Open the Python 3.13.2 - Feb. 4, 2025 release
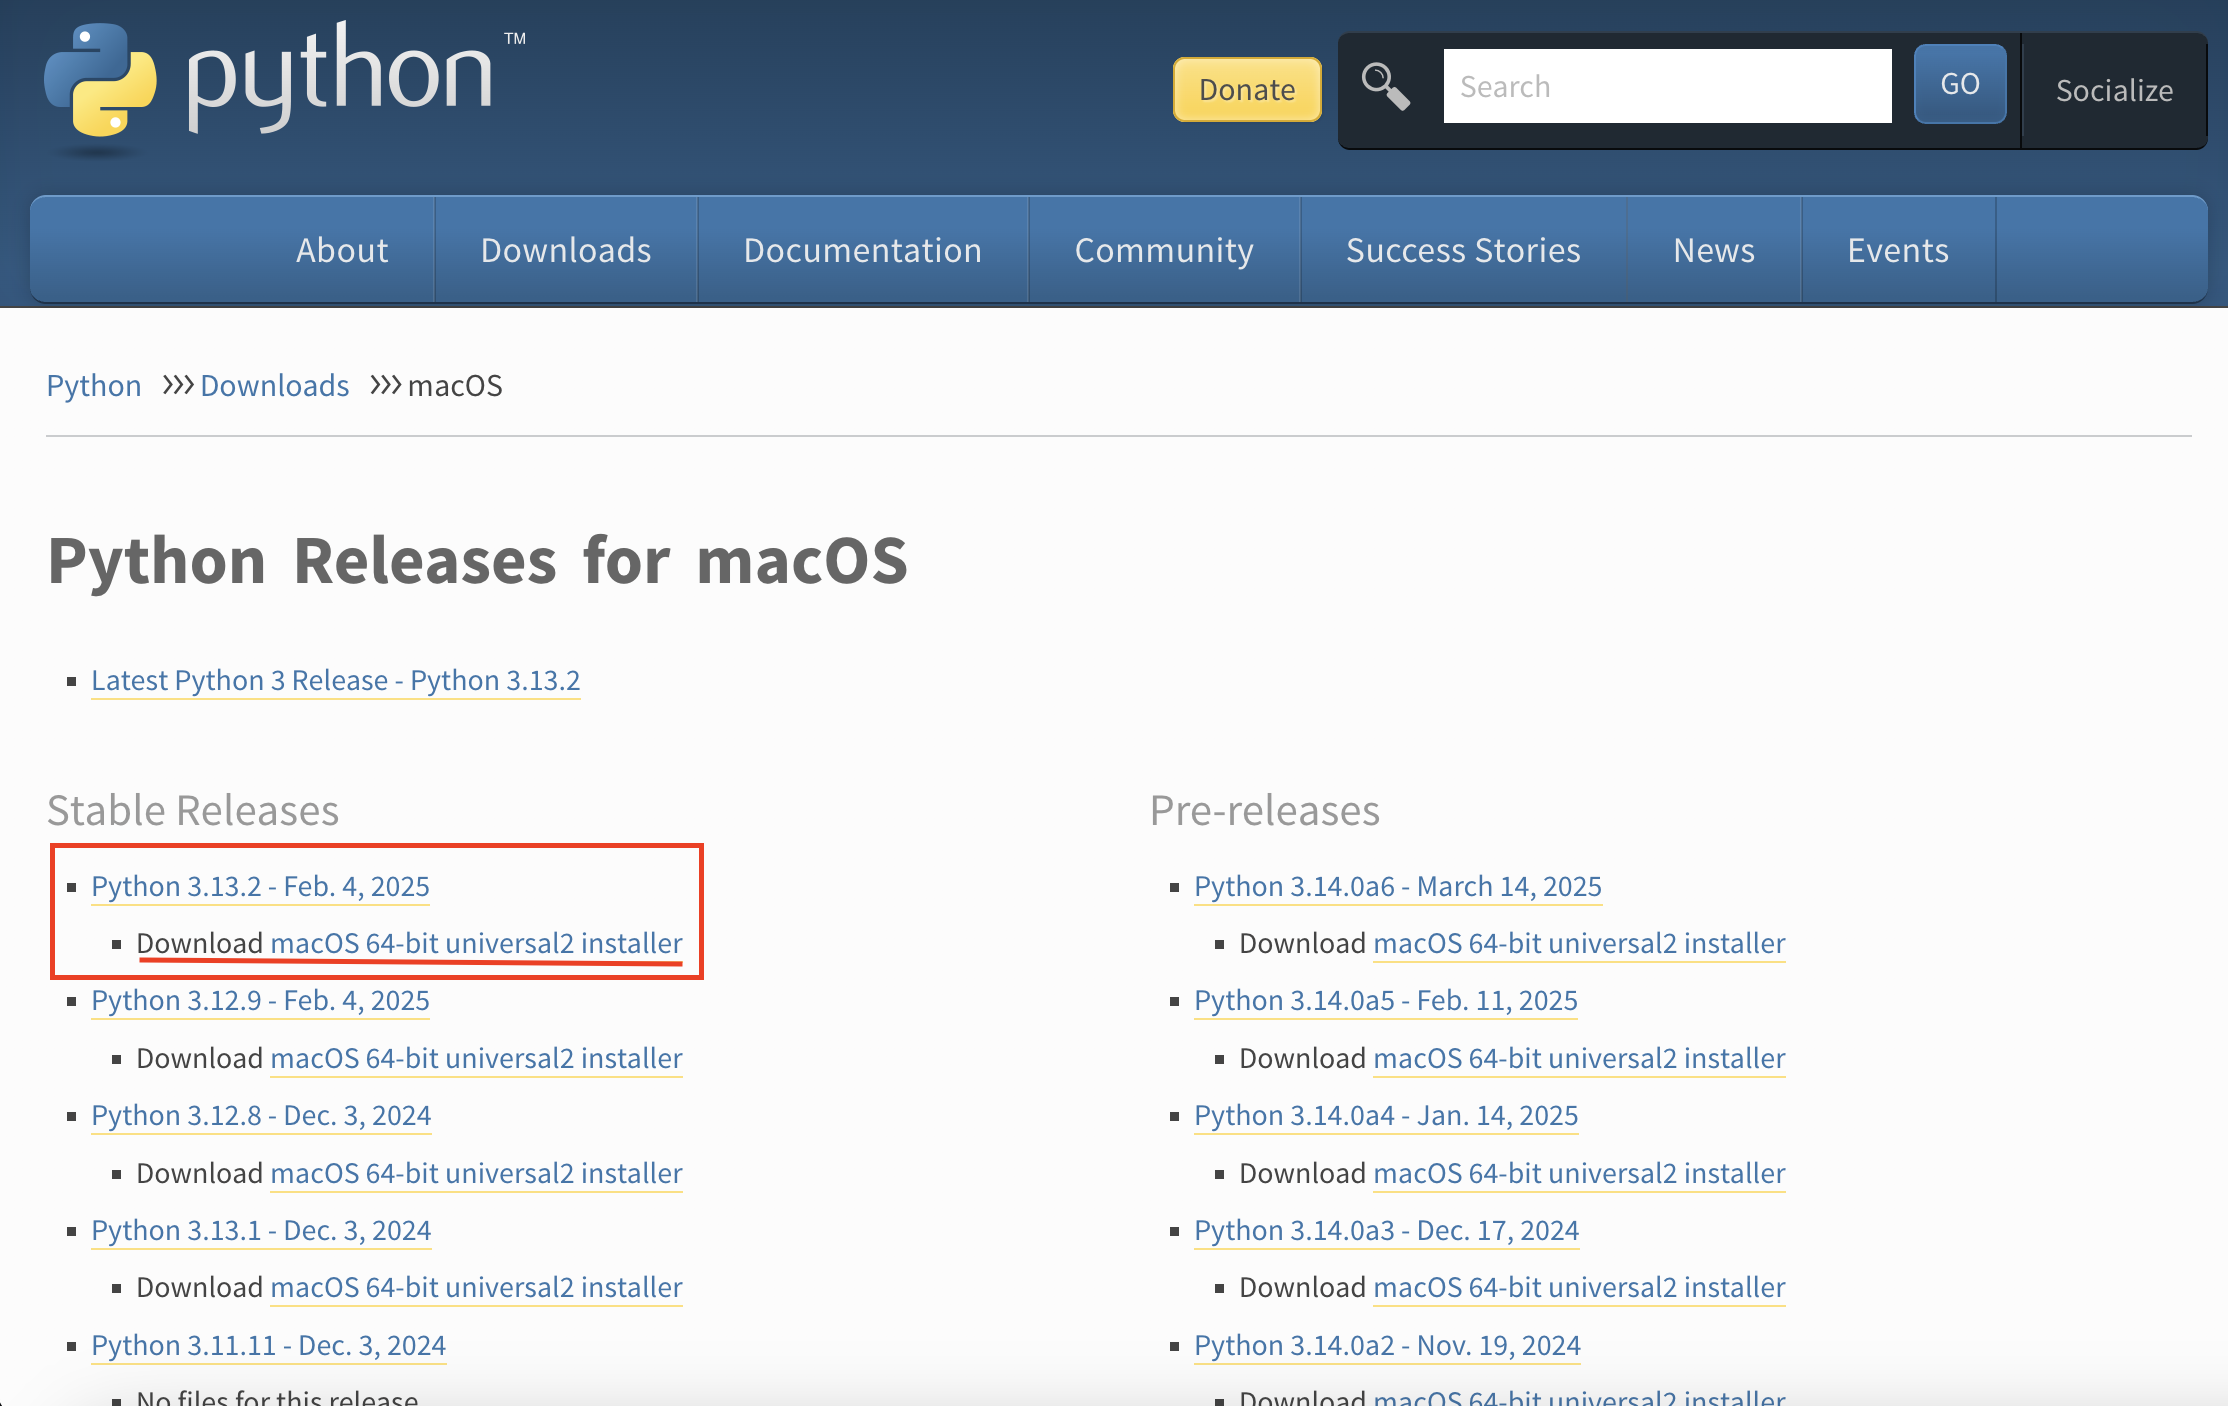The width and height of the screenshot is (2228, 1406). coord(260,887)
